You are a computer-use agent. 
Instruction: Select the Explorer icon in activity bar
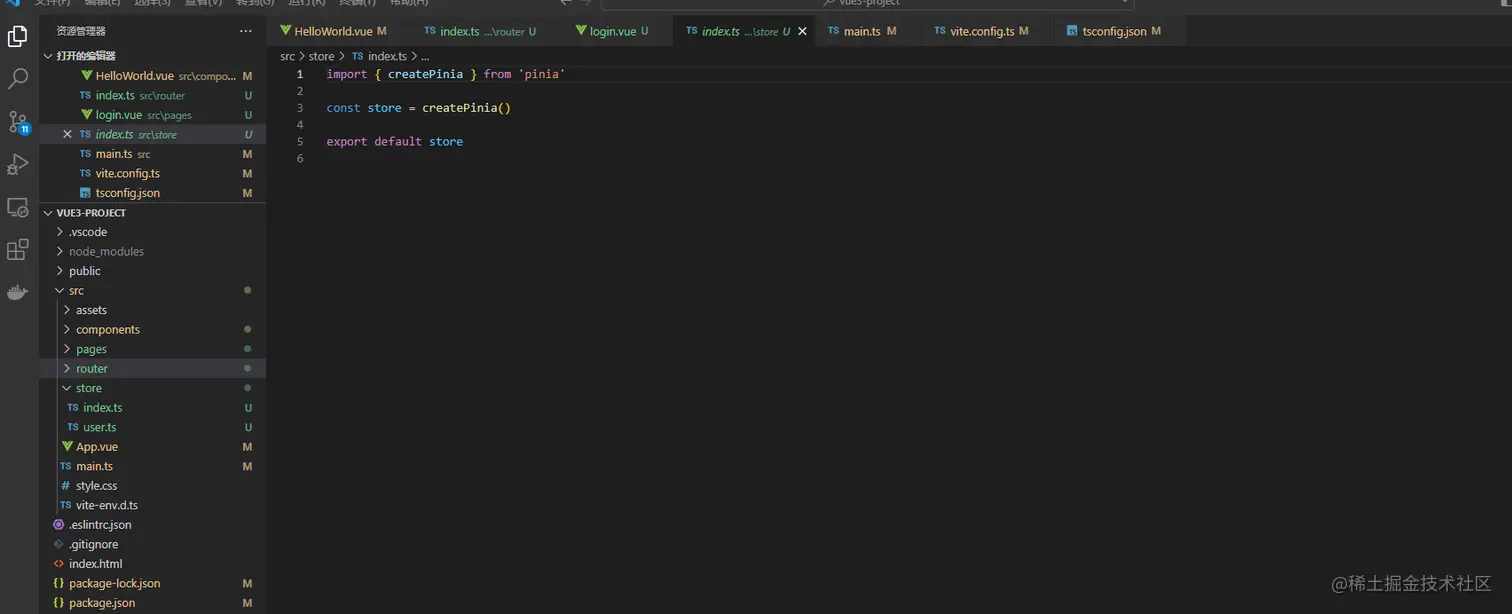[x=16, y=34]
